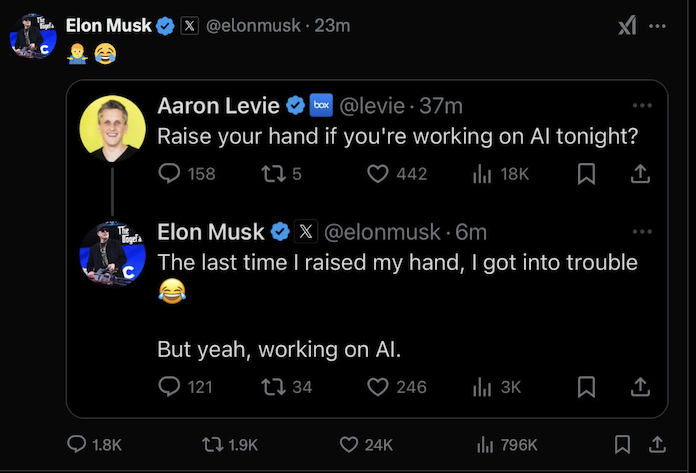The height and width of the screenshot is (473, 696).
Task: Open more options menu on main post
Action: tap(657, 26)
